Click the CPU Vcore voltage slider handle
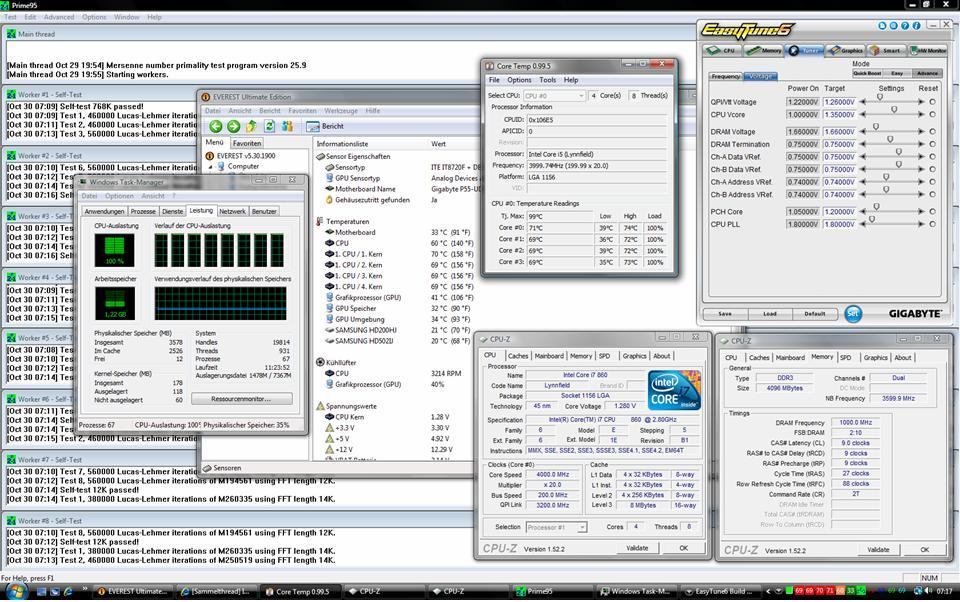The width and height of the screenshot is (960, 602). [894, 110]
